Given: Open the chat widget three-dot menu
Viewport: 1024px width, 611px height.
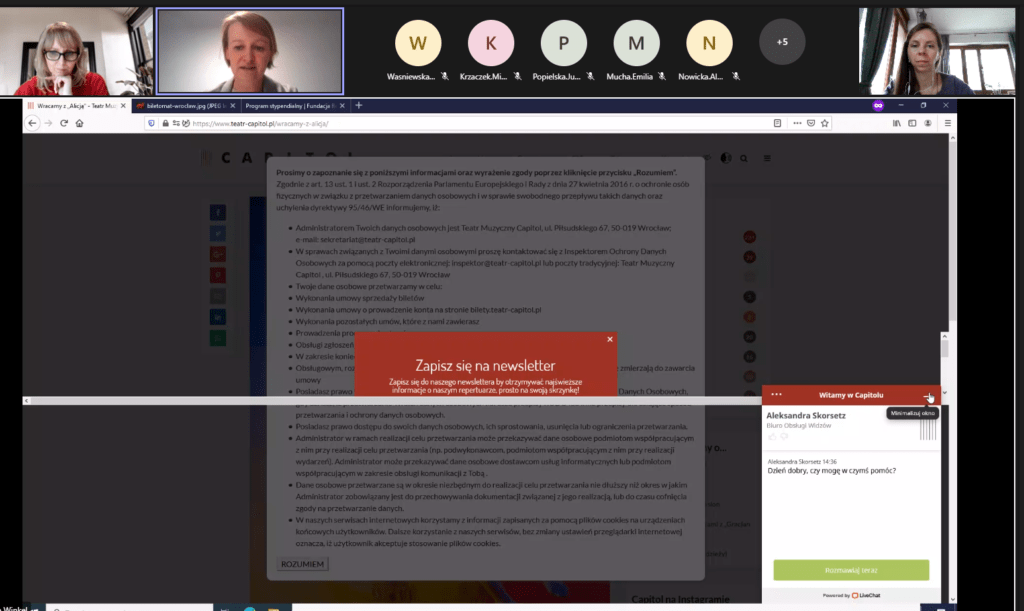Looking at the screenshot, I should [x=776, y=394].
